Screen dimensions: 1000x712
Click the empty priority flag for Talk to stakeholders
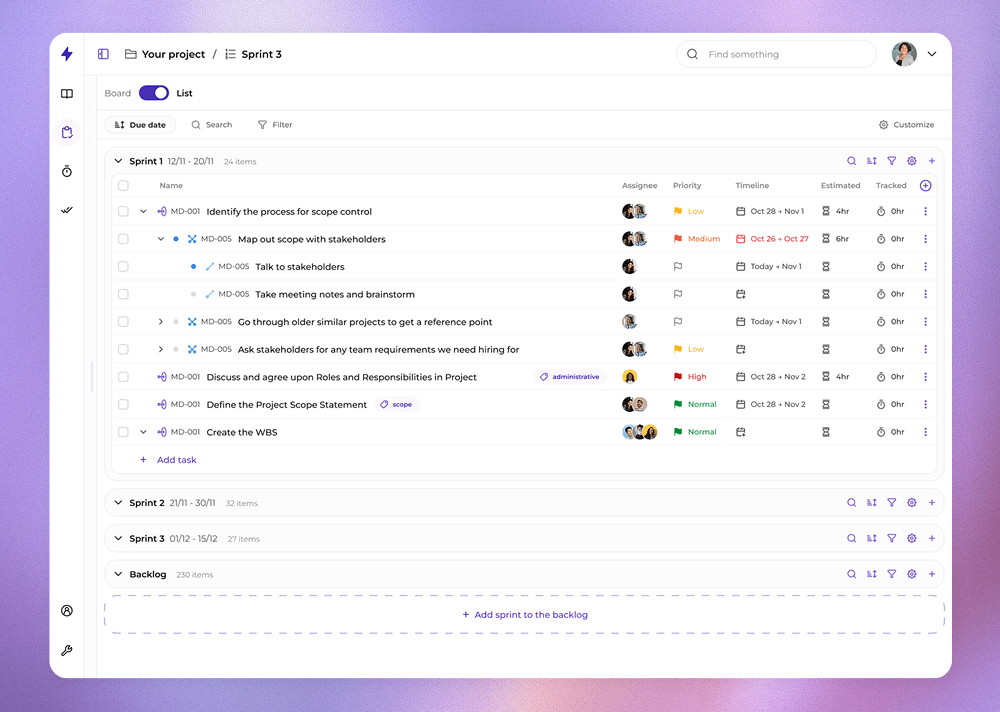(x=678, y=267)
